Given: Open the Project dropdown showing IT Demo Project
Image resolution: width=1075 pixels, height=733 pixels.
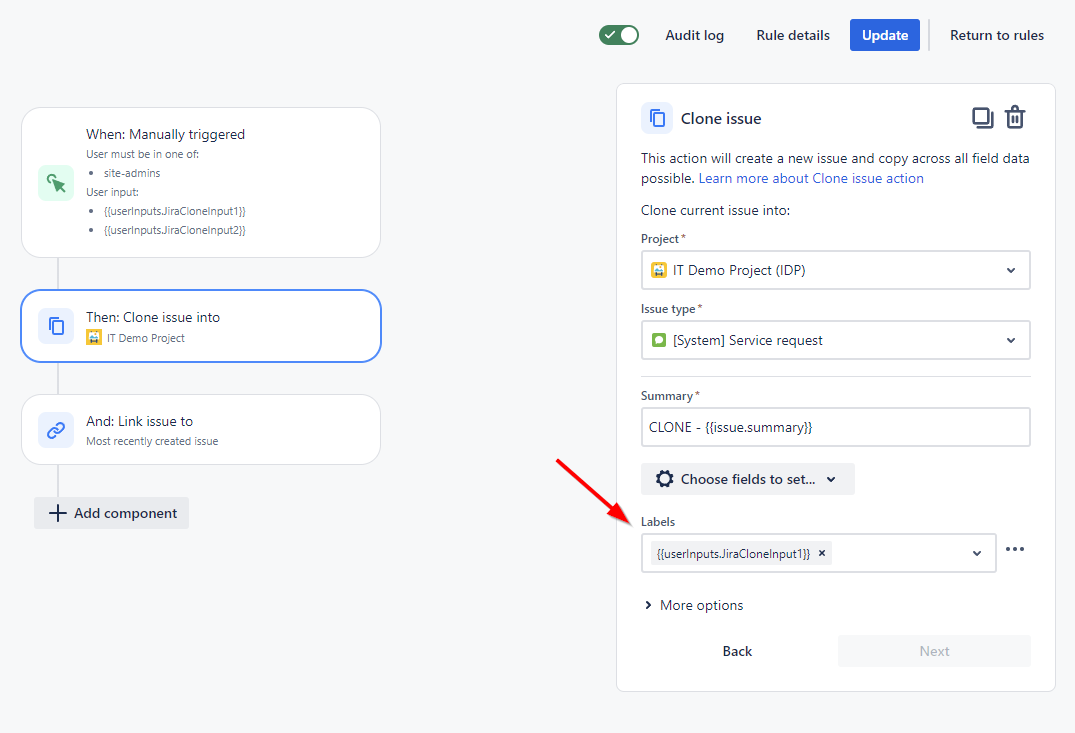Looking at the screenshot, I should pyautogui.click(x=835, y=270).
